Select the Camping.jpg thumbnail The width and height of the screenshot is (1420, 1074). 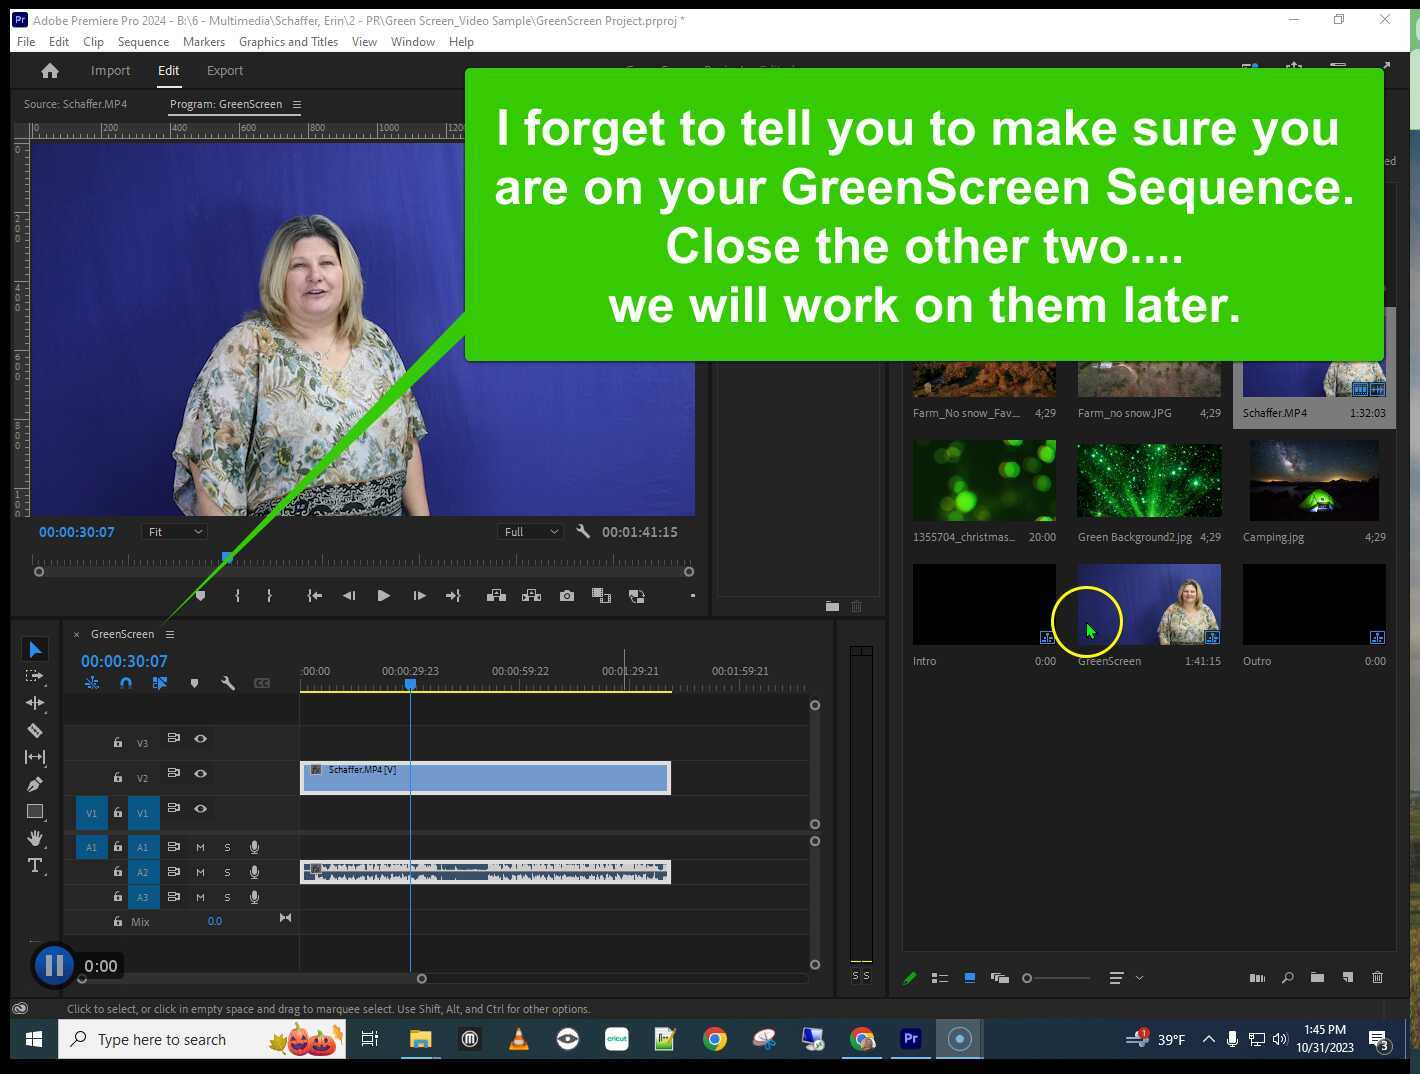click(1314, 482)
